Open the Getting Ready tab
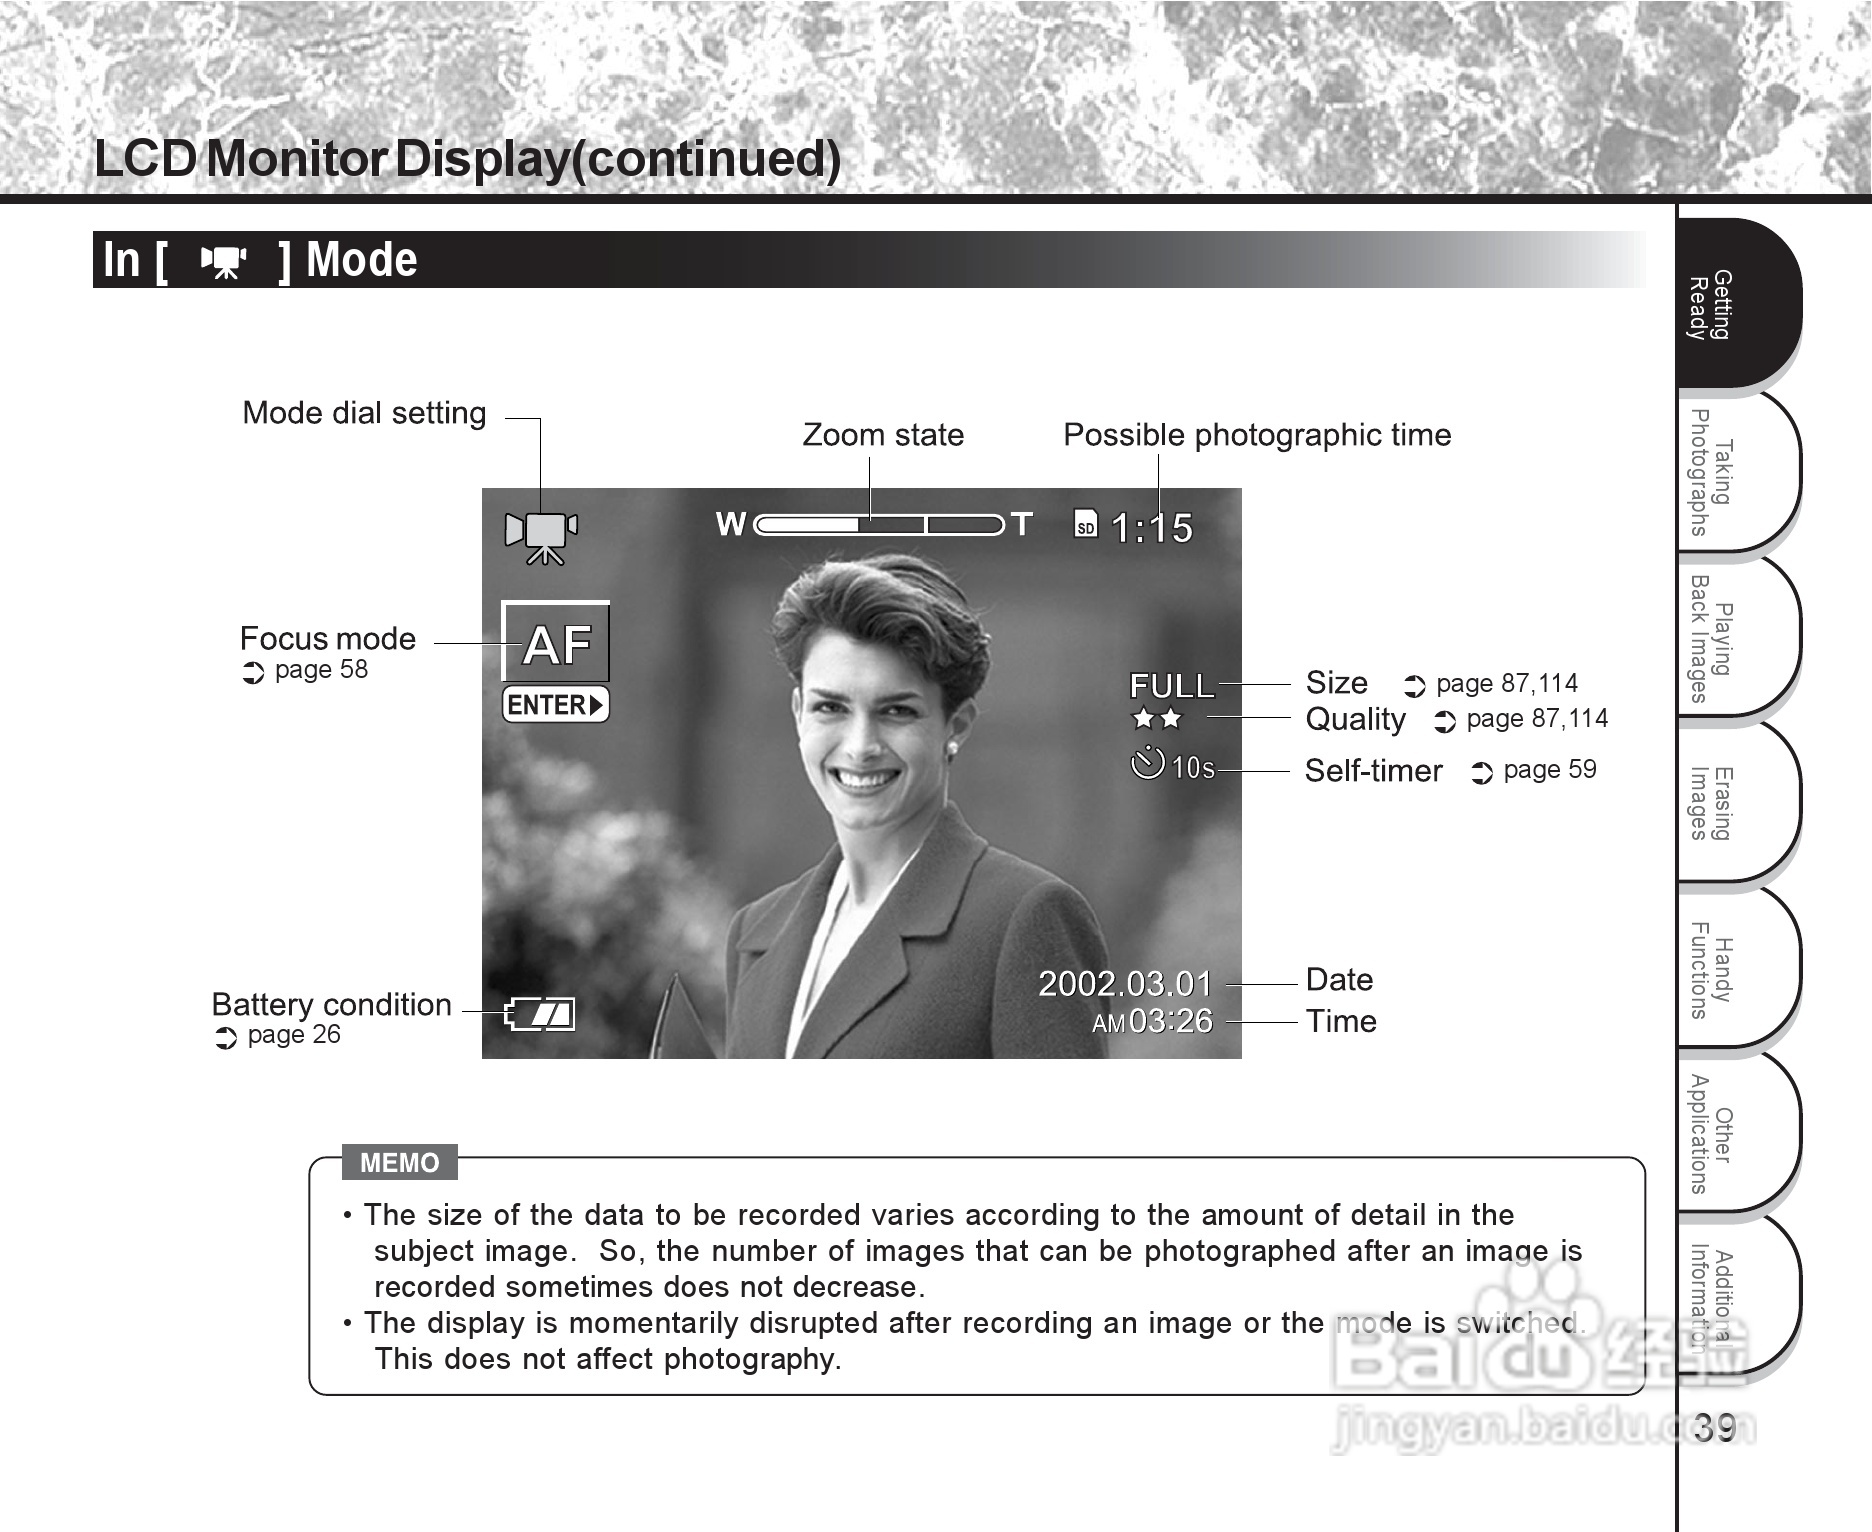The image size is (1872, 1532). 1738,304
